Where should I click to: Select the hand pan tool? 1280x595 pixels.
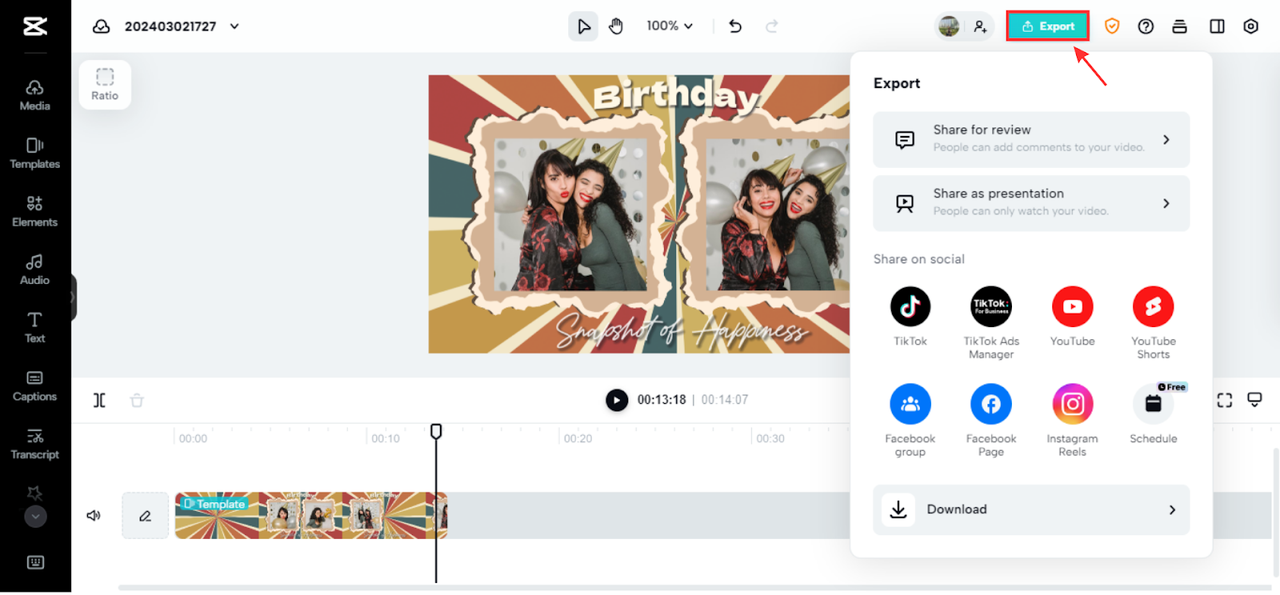coord(616,27)
